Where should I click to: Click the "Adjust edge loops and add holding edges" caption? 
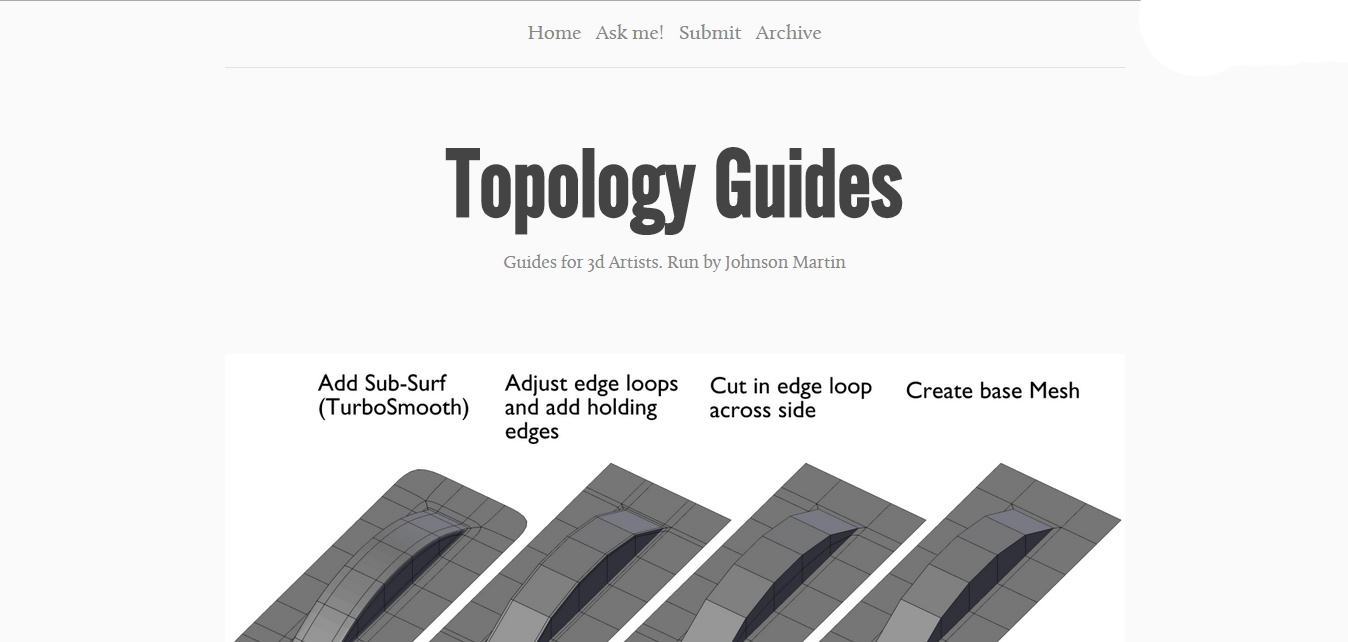tap(591, 407)
